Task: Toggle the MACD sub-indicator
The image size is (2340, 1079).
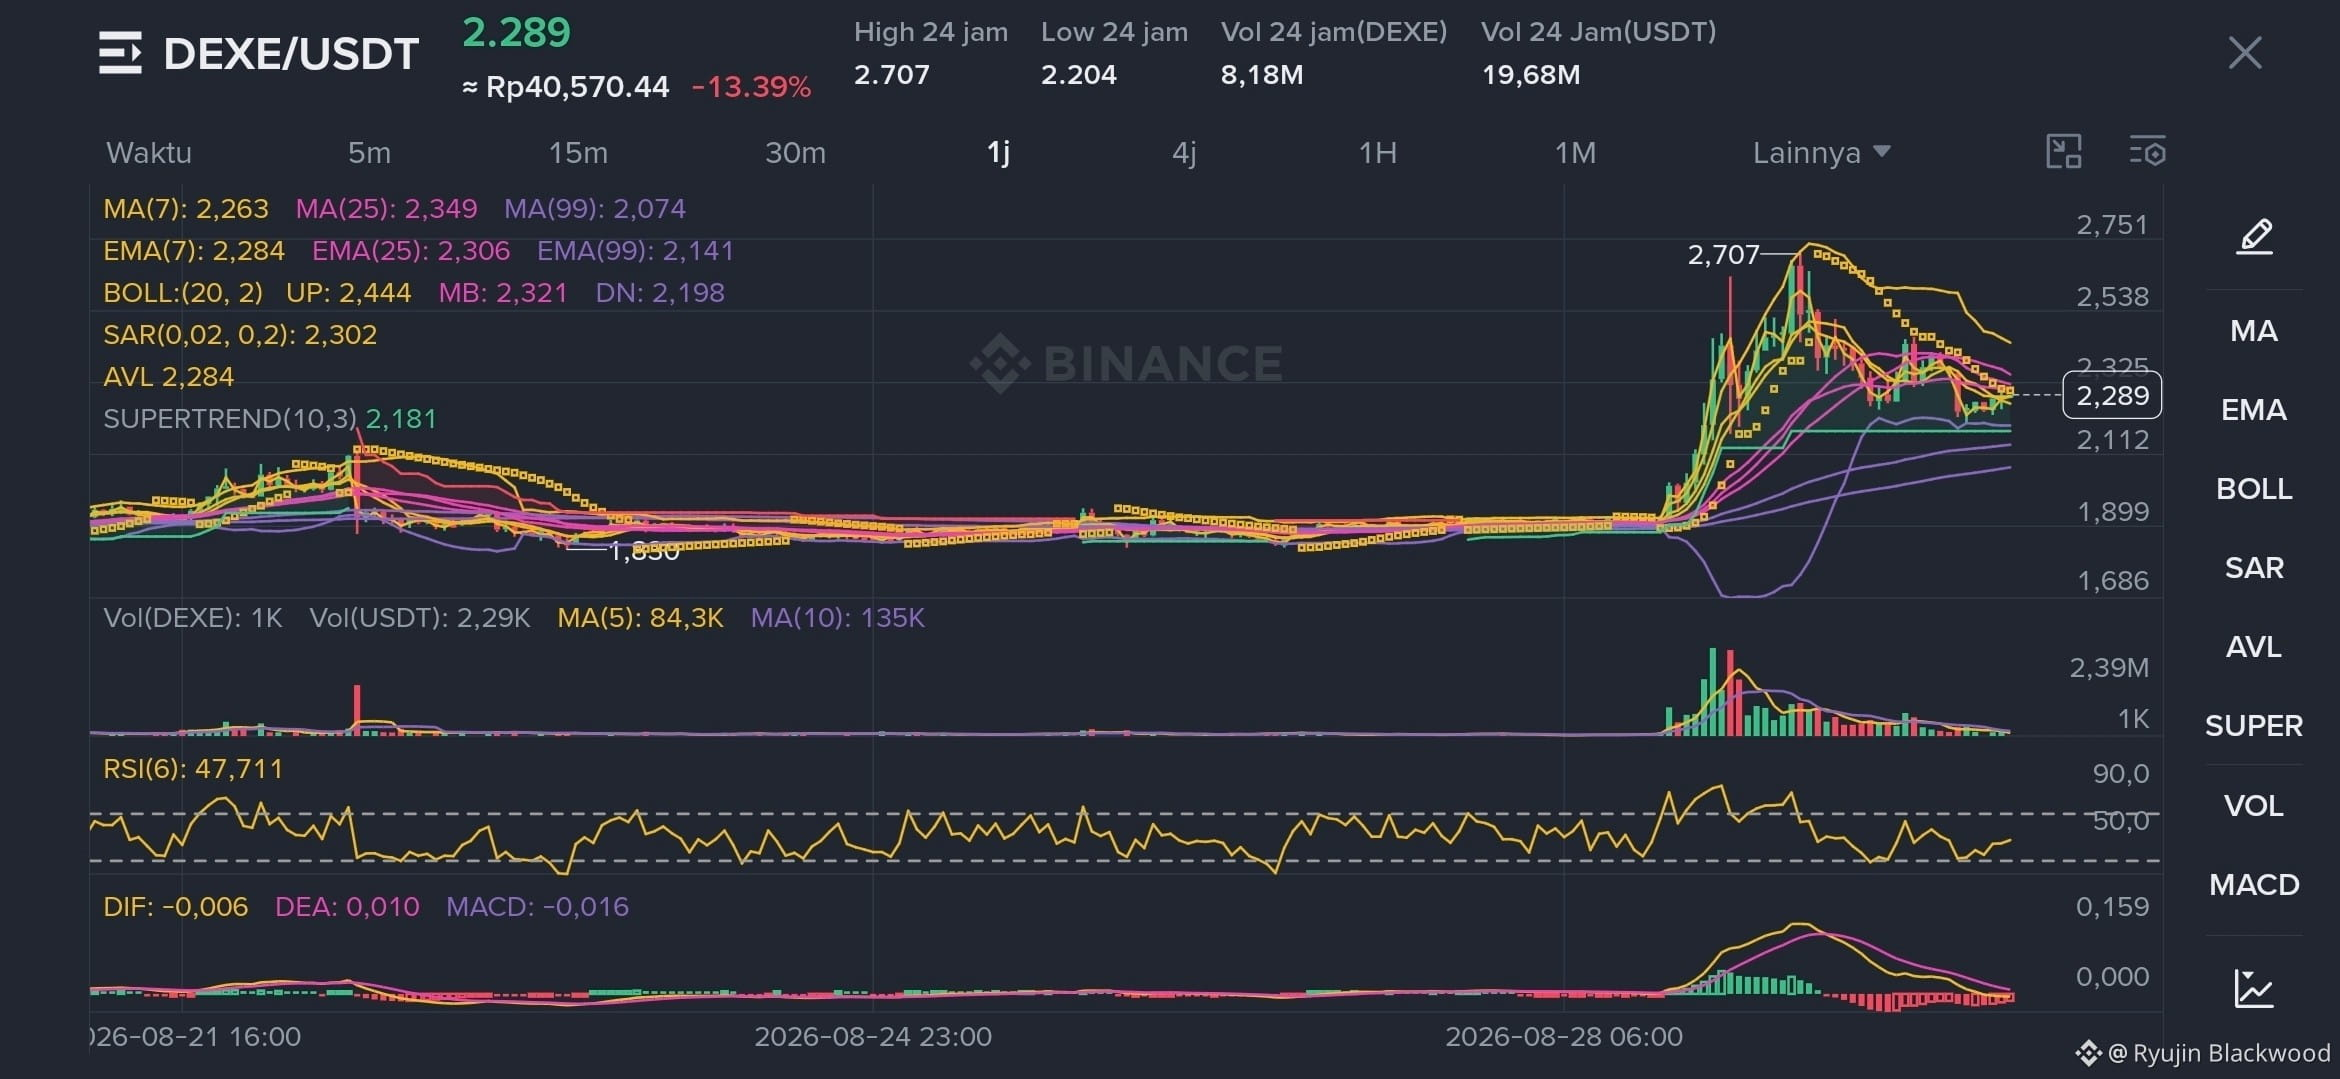Action: 2254,884
